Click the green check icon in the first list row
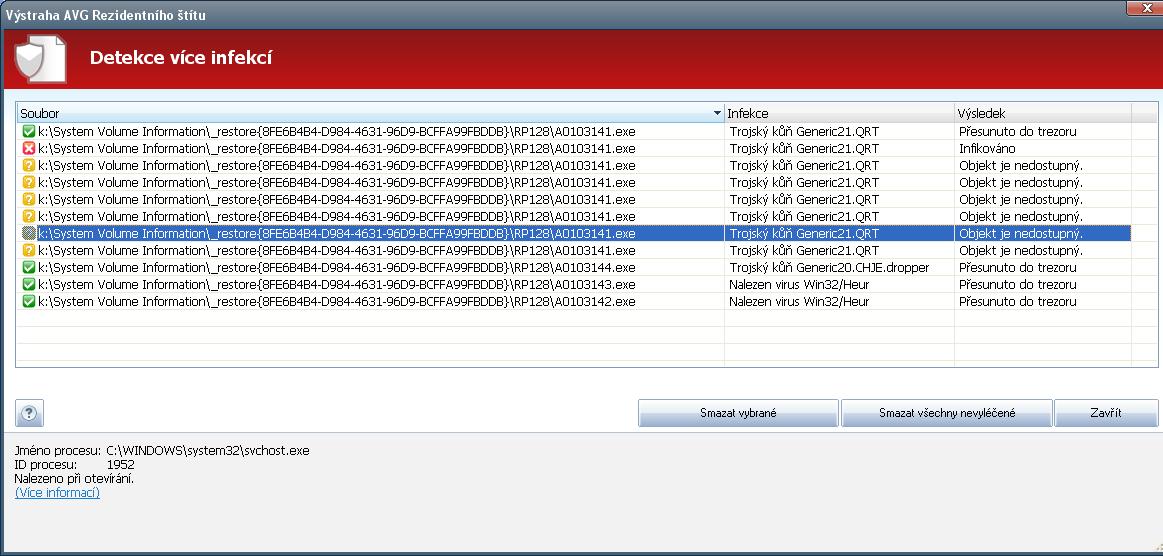This screenshot has height=556, width=1163. coord(28,132)
